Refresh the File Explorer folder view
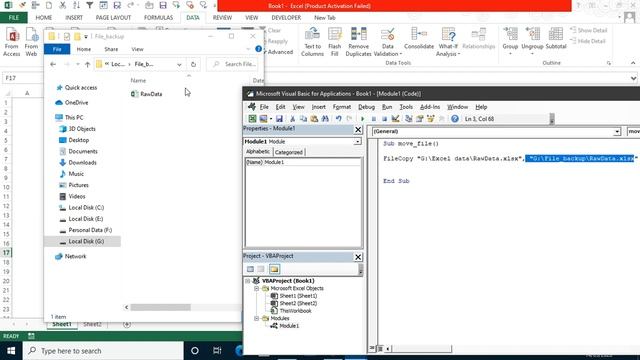Image resolution: width=640 pixels, height=360 pixels. 193,64
